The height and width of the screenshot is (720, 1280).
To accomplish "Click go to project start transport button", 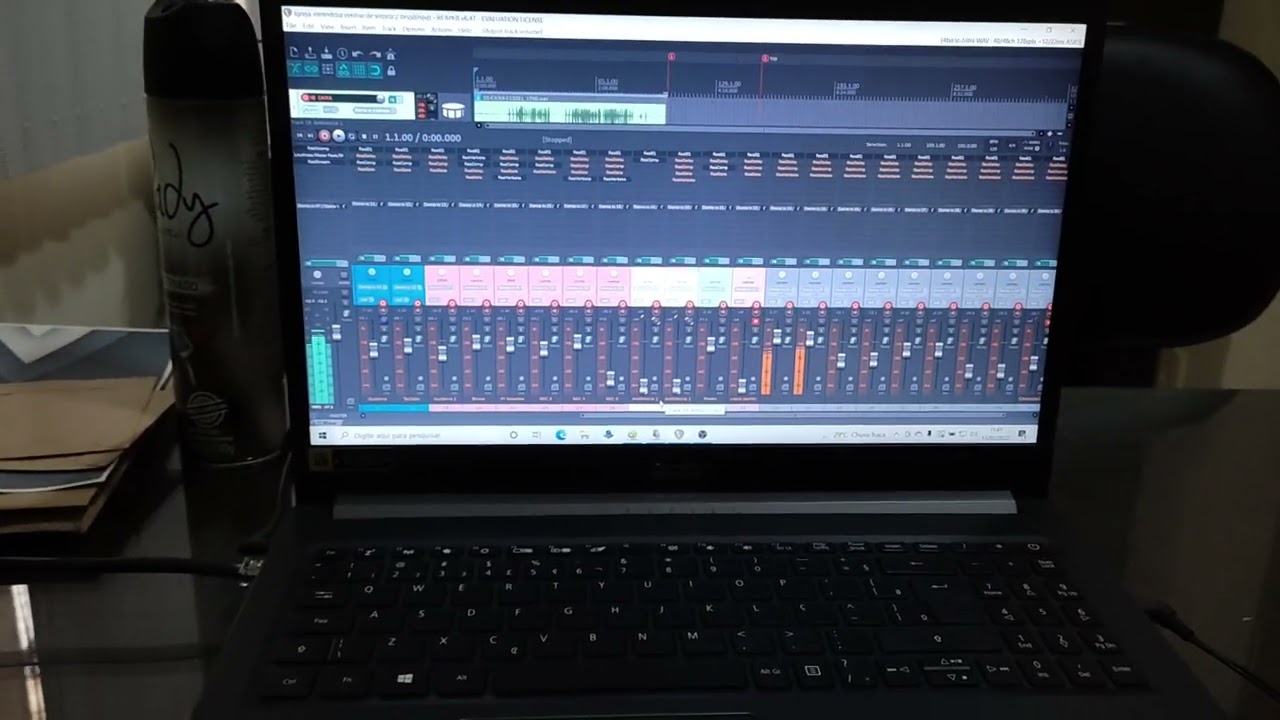I will coord(299,135).
